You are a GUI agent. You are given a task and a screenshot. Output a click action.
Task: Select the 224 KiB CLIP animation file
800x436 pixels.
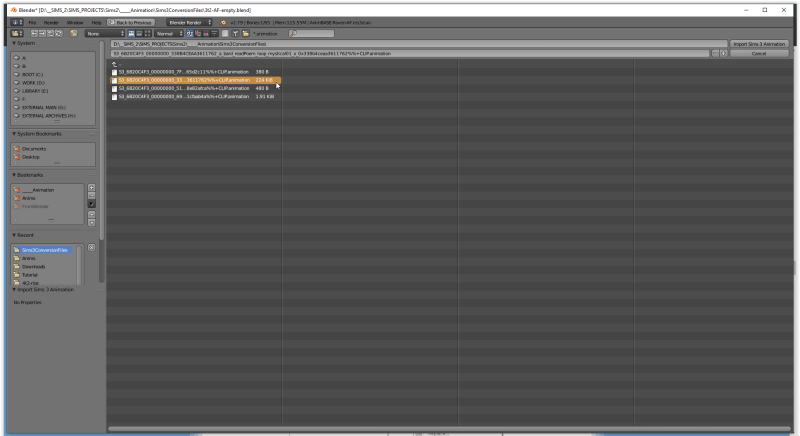tap(190, 80)
